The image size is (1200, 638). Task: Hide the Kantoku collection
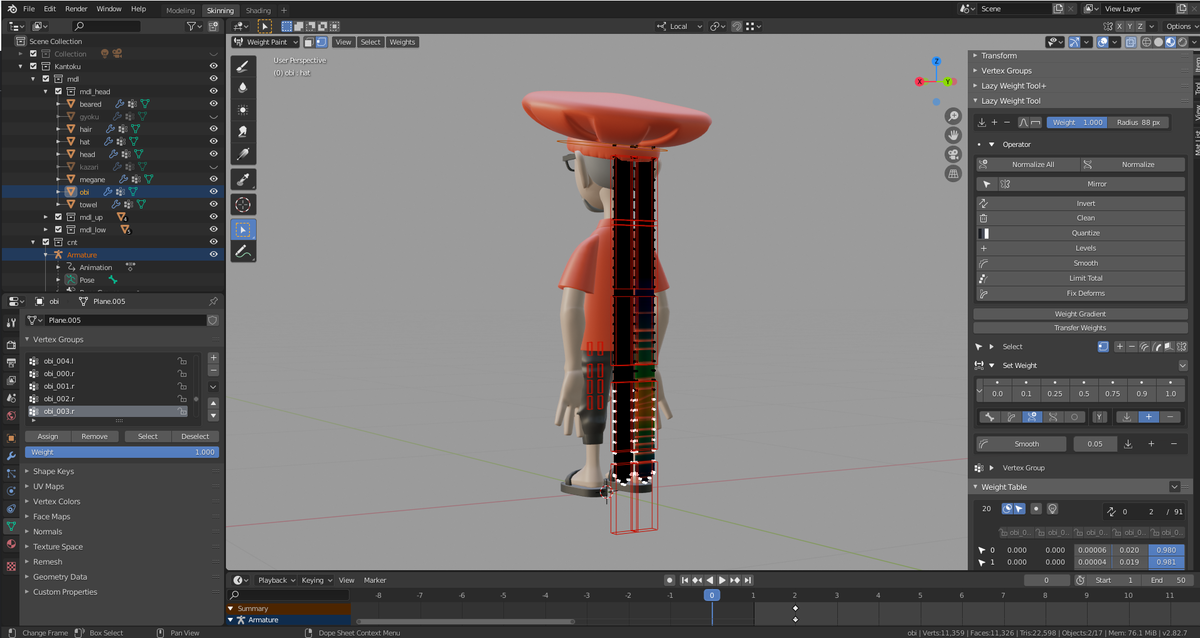[x=213, y=66]
